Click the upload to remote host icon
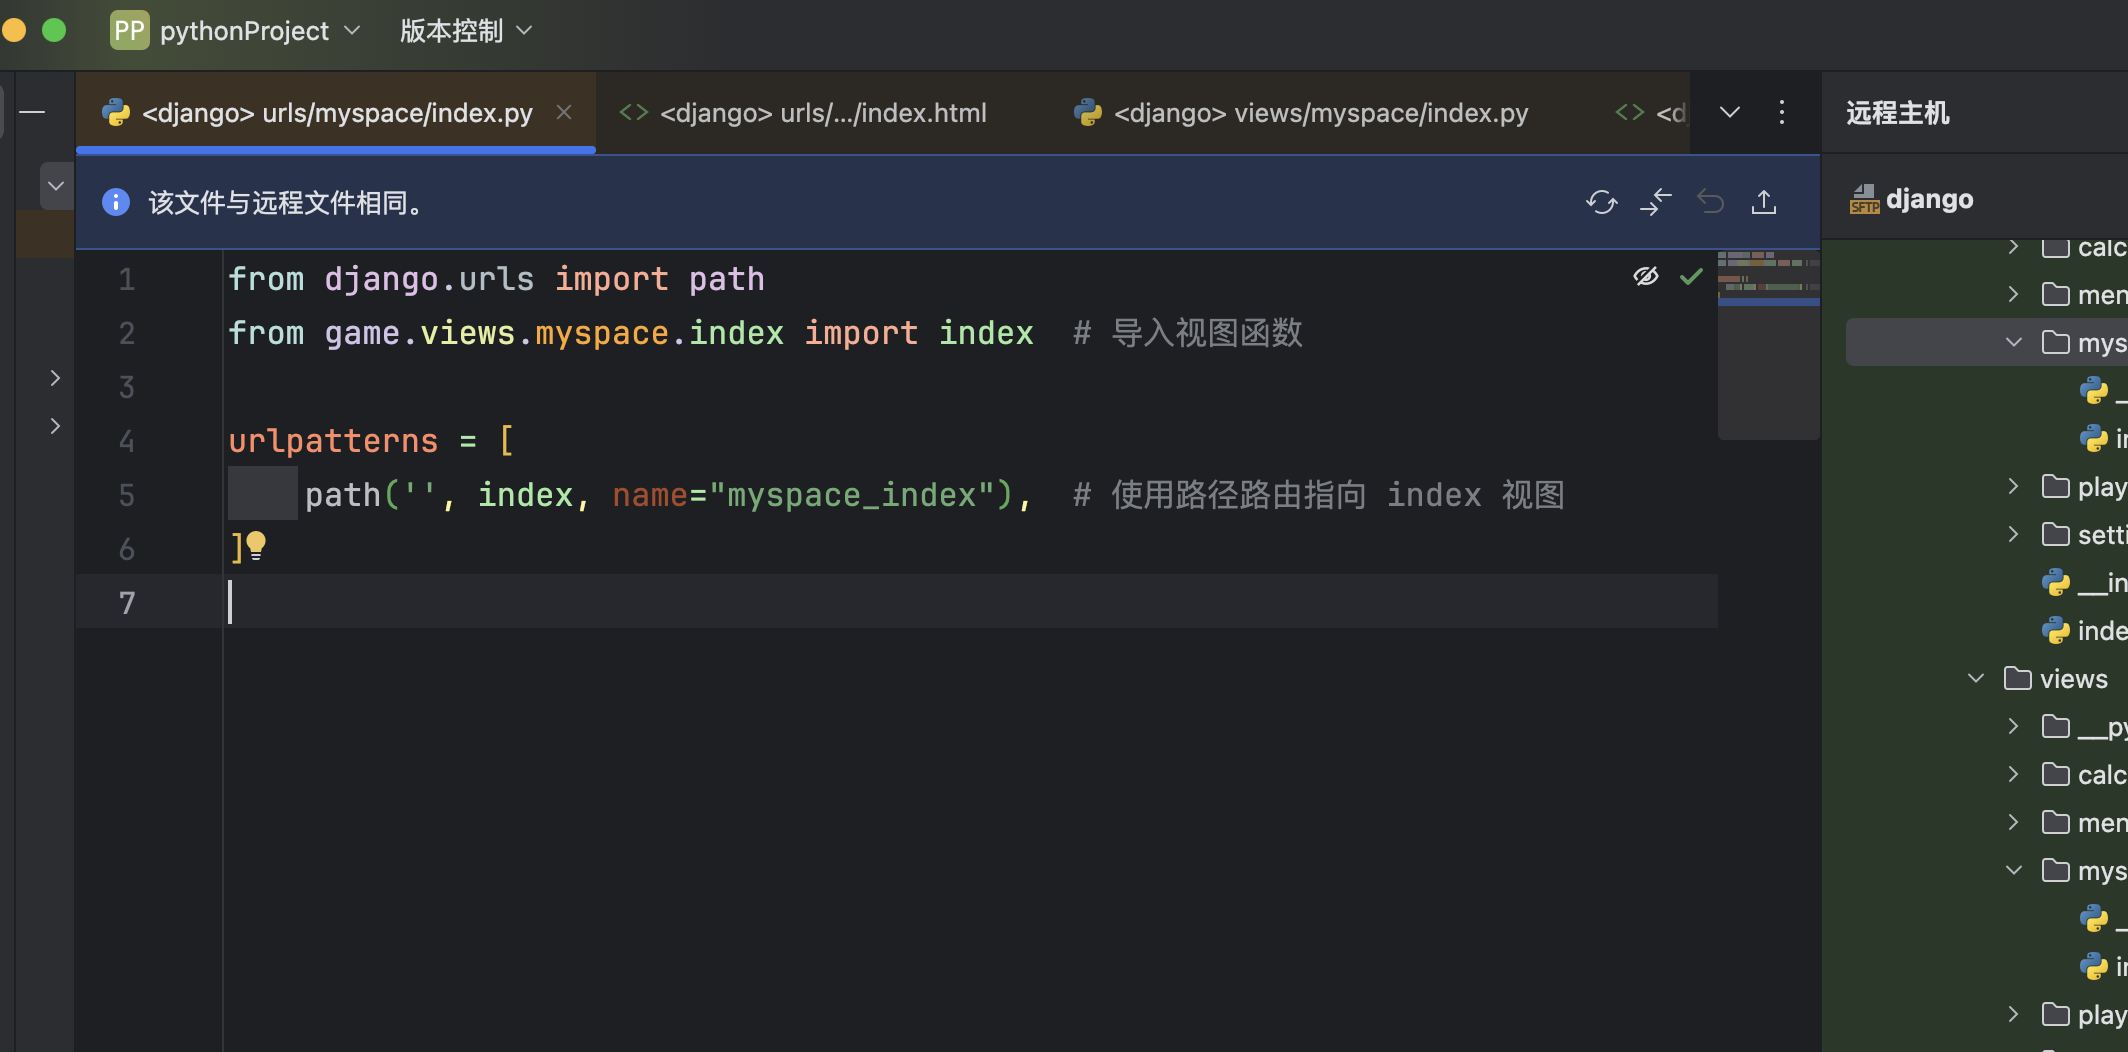Viewport: 2128px width, 1052px height. (x=1764, y=202)
